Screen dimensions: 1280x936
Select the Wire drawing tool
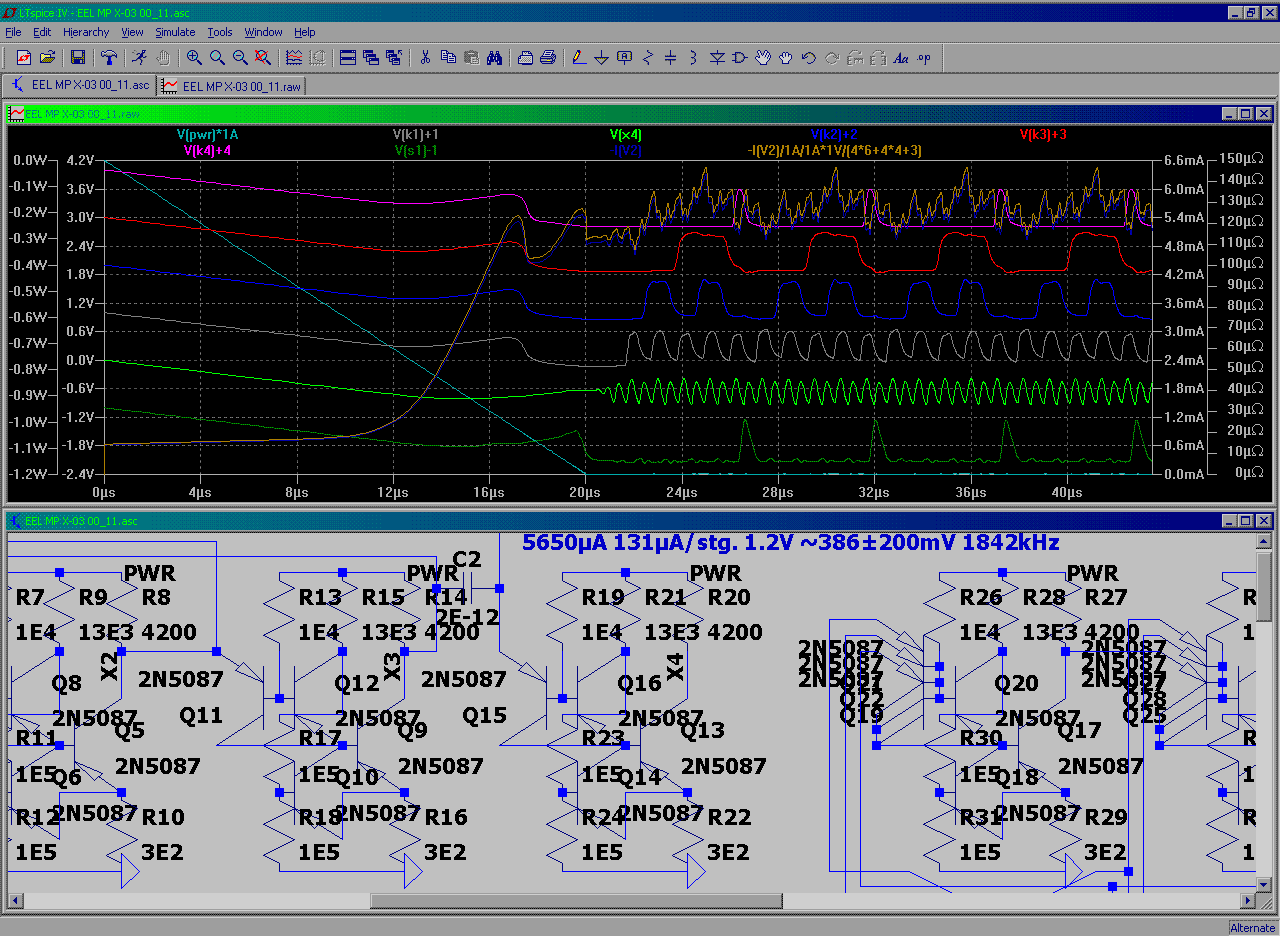(577, 57)
